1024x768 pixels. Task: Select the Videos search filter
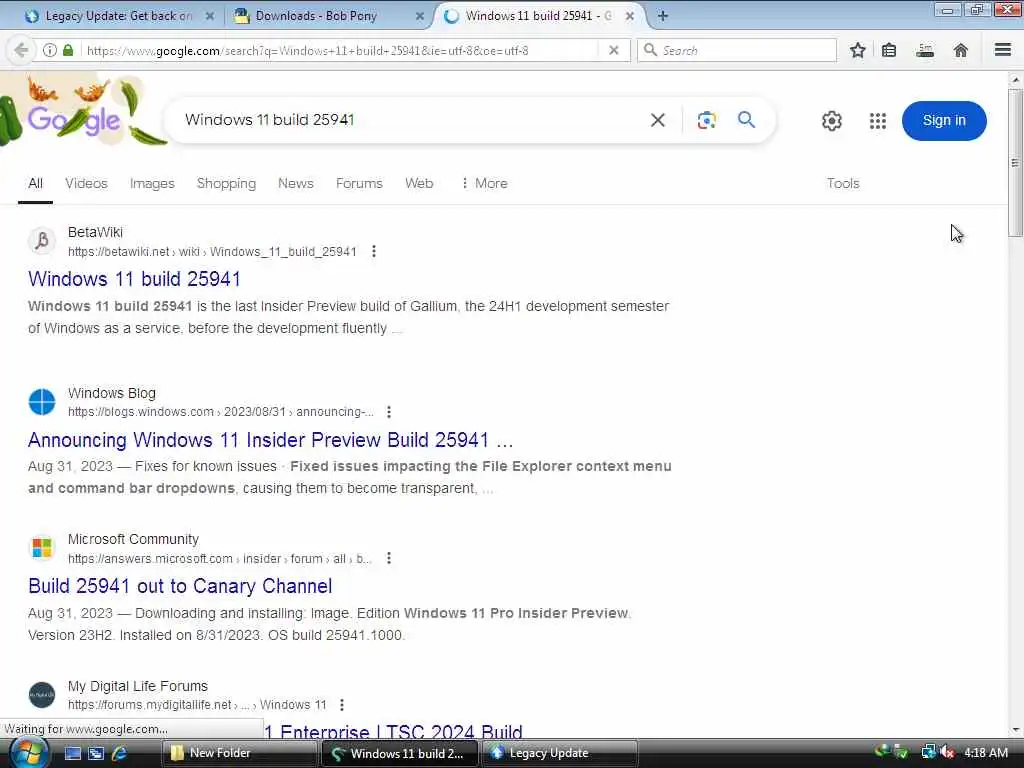coord(86,184)
